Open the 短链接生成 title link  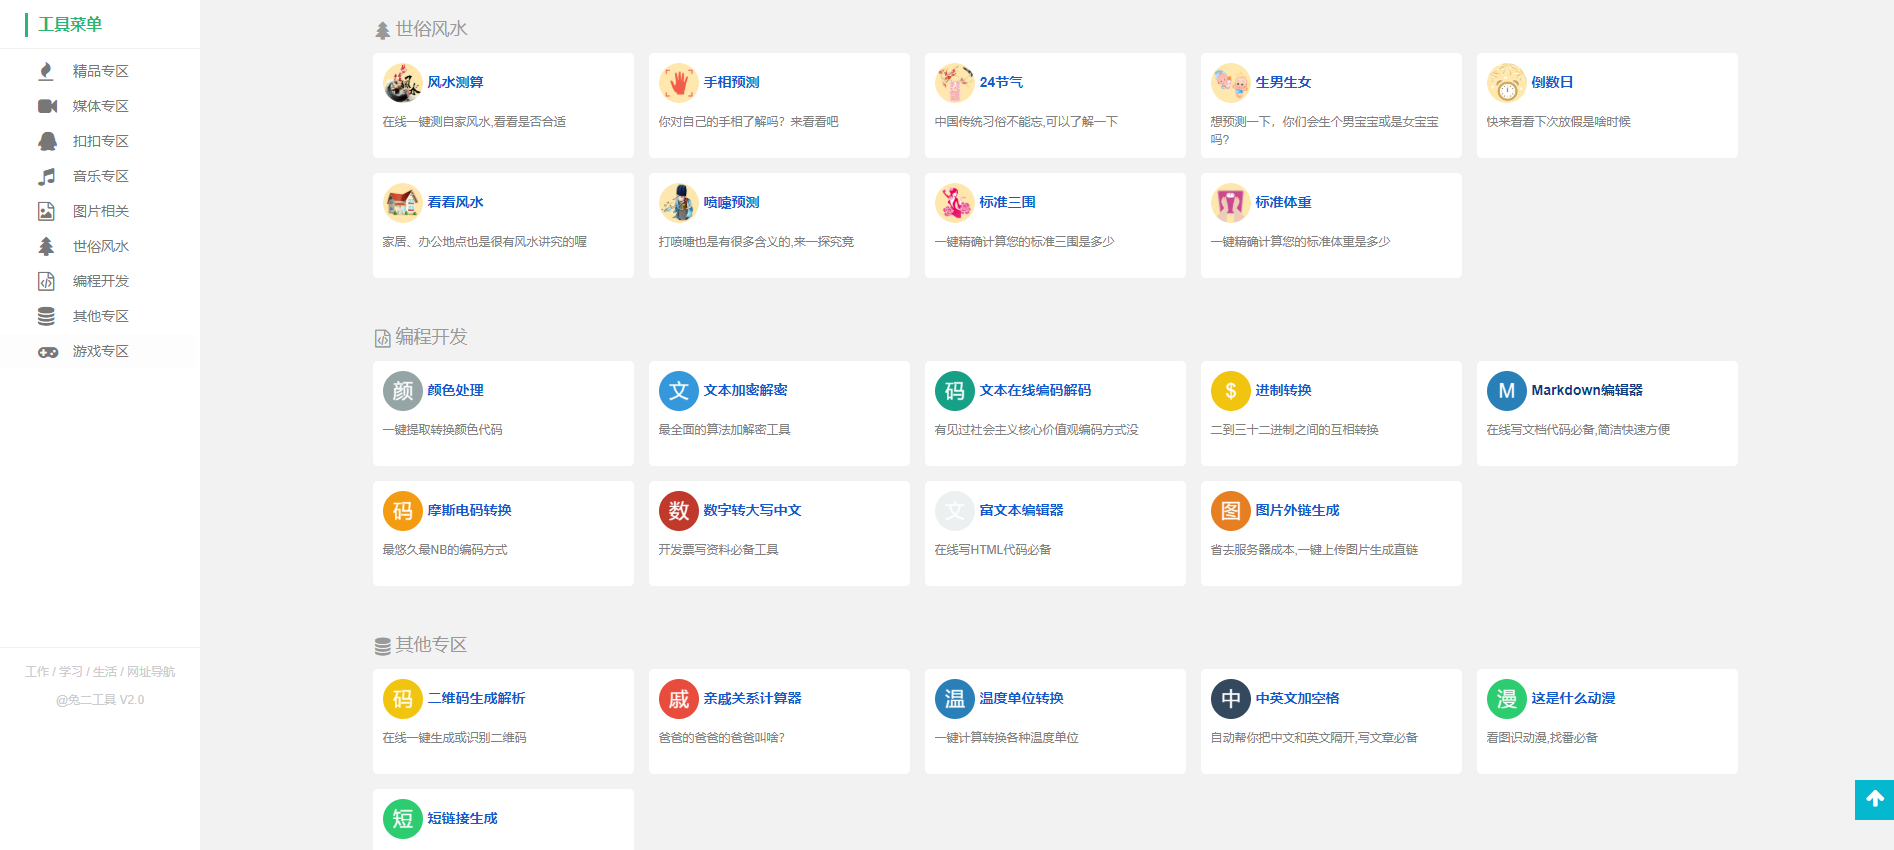462,818
